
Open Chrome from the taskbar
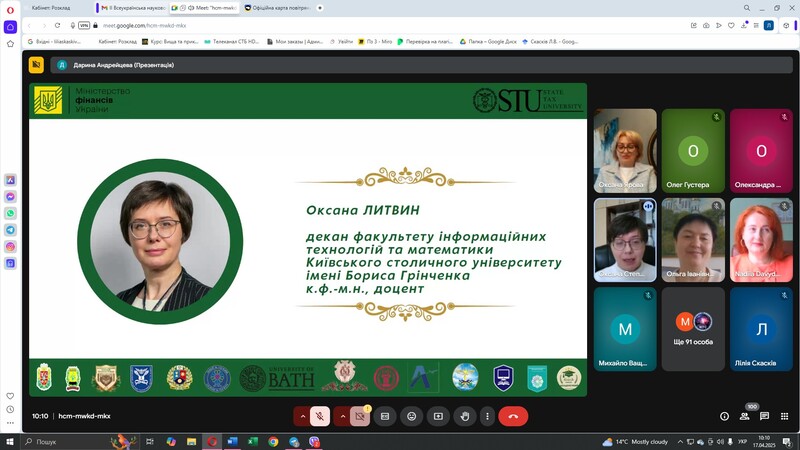[273, 441]
